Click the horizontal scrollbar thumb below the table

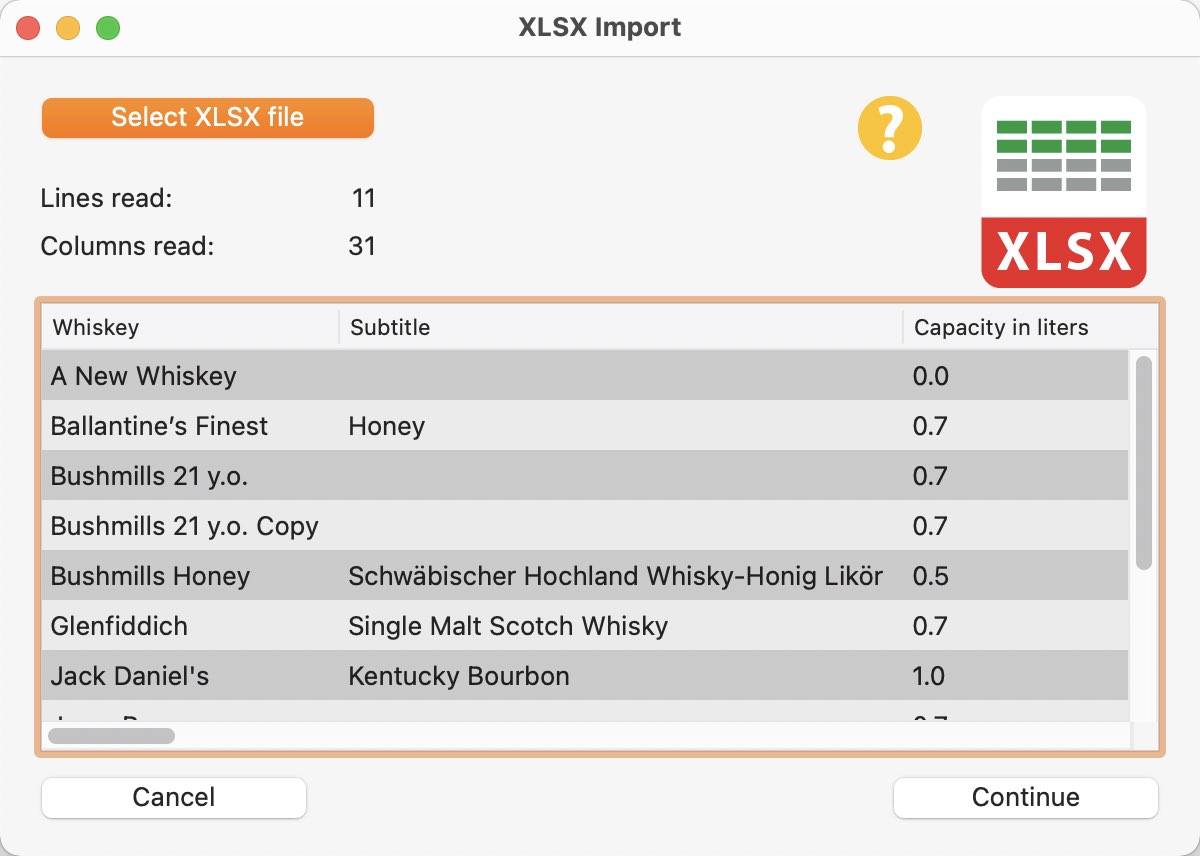[111, 736]
